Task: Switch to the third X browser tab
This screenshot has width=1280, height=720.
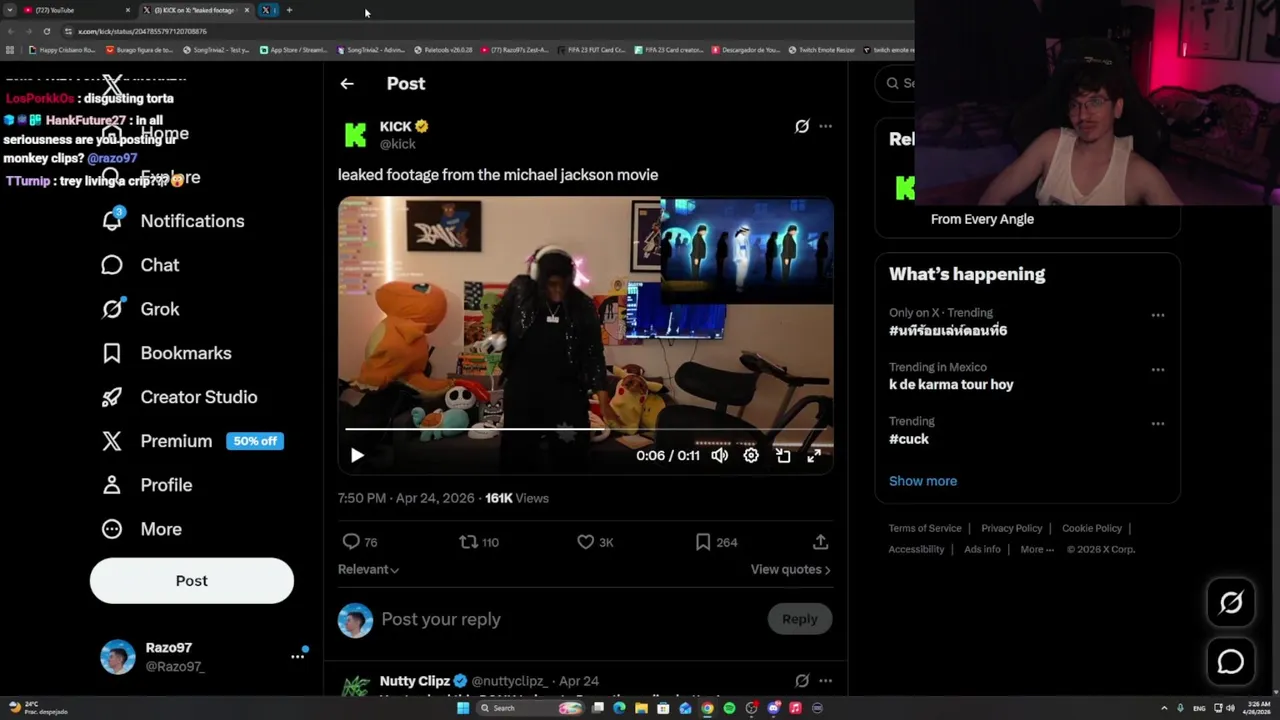Action: 267,10
